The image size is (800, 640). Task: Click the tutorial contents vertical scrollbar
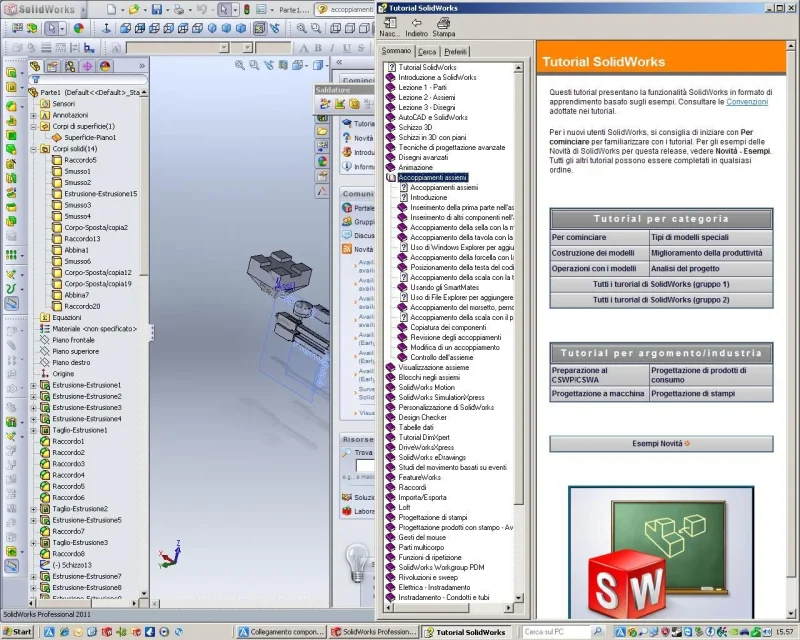(518, 332)
